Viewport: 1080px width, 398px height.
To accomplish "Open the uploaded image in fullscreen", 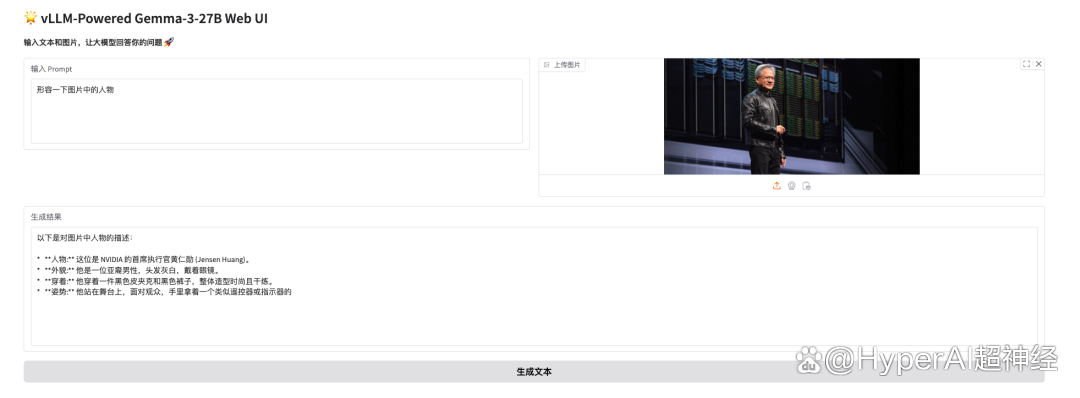I will click(1026, 64).
